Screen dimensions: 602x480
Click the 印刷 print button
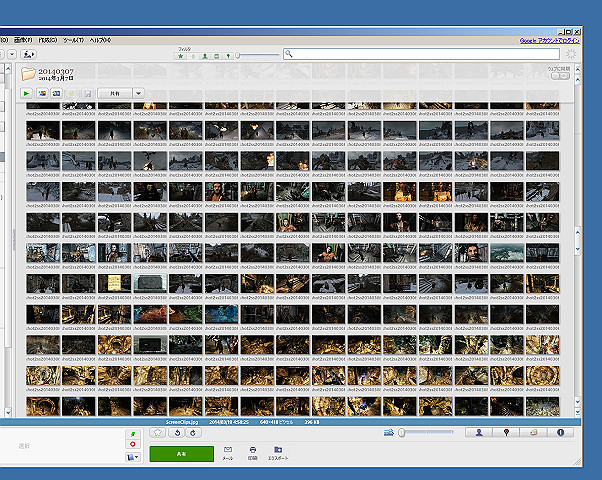point(252,453)
